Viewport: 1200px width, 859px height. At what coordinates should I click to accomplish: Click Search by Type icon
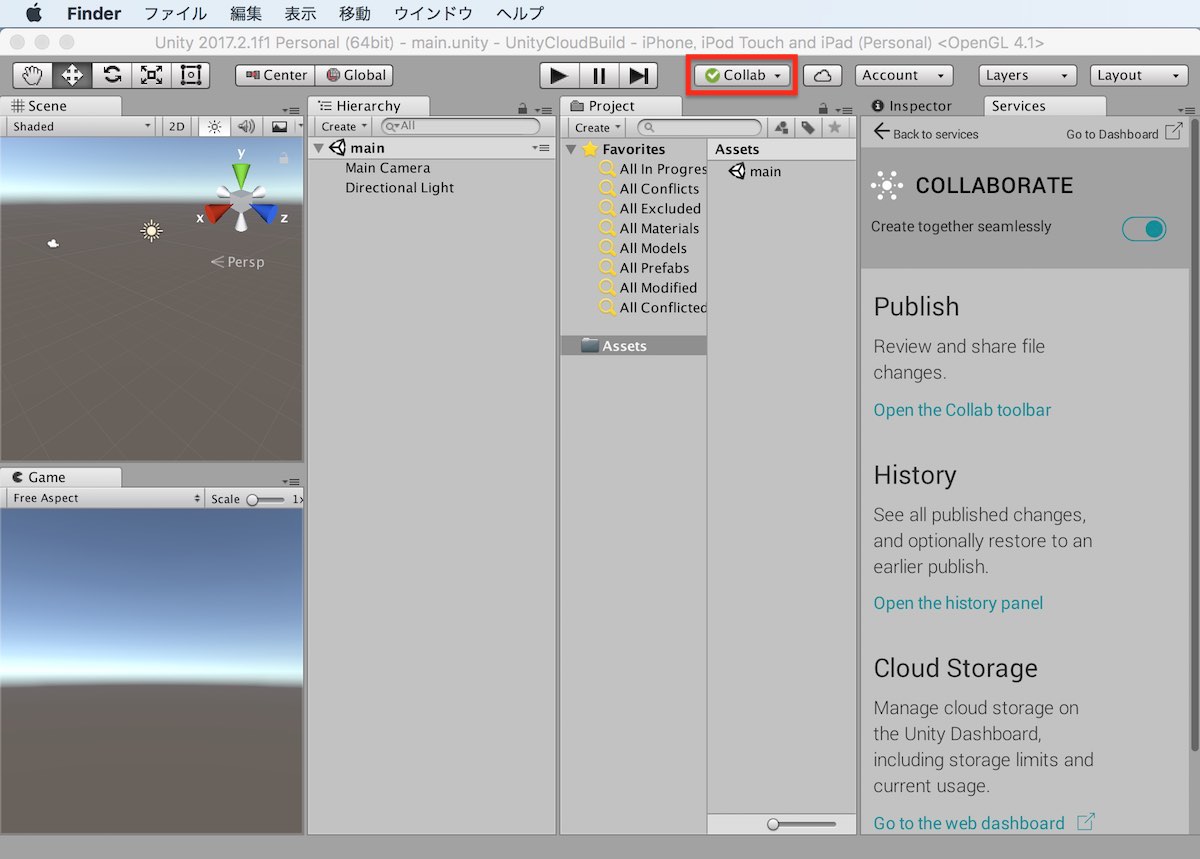[782, 127]
